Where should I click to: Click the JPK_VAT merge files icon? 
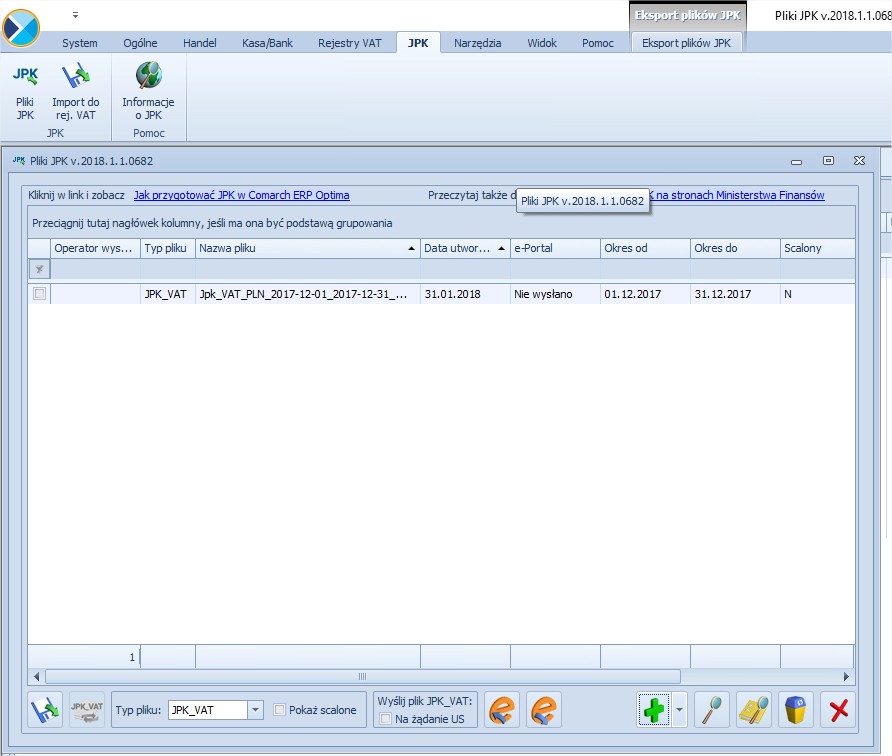87,710
